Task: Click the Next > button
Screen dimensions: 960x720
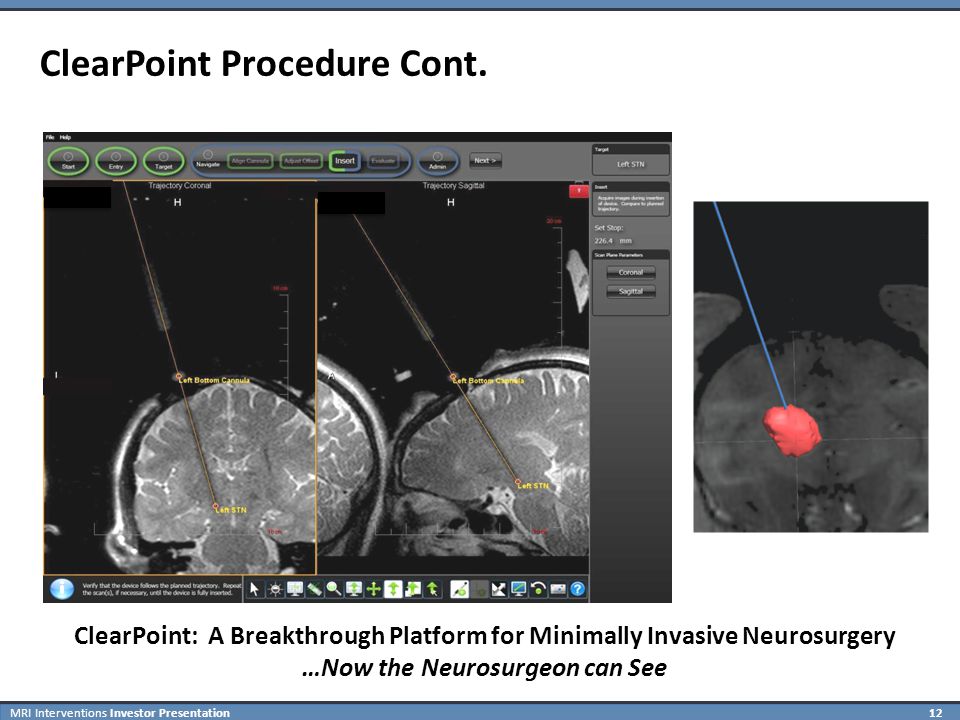Action: [x=485, y=160]
